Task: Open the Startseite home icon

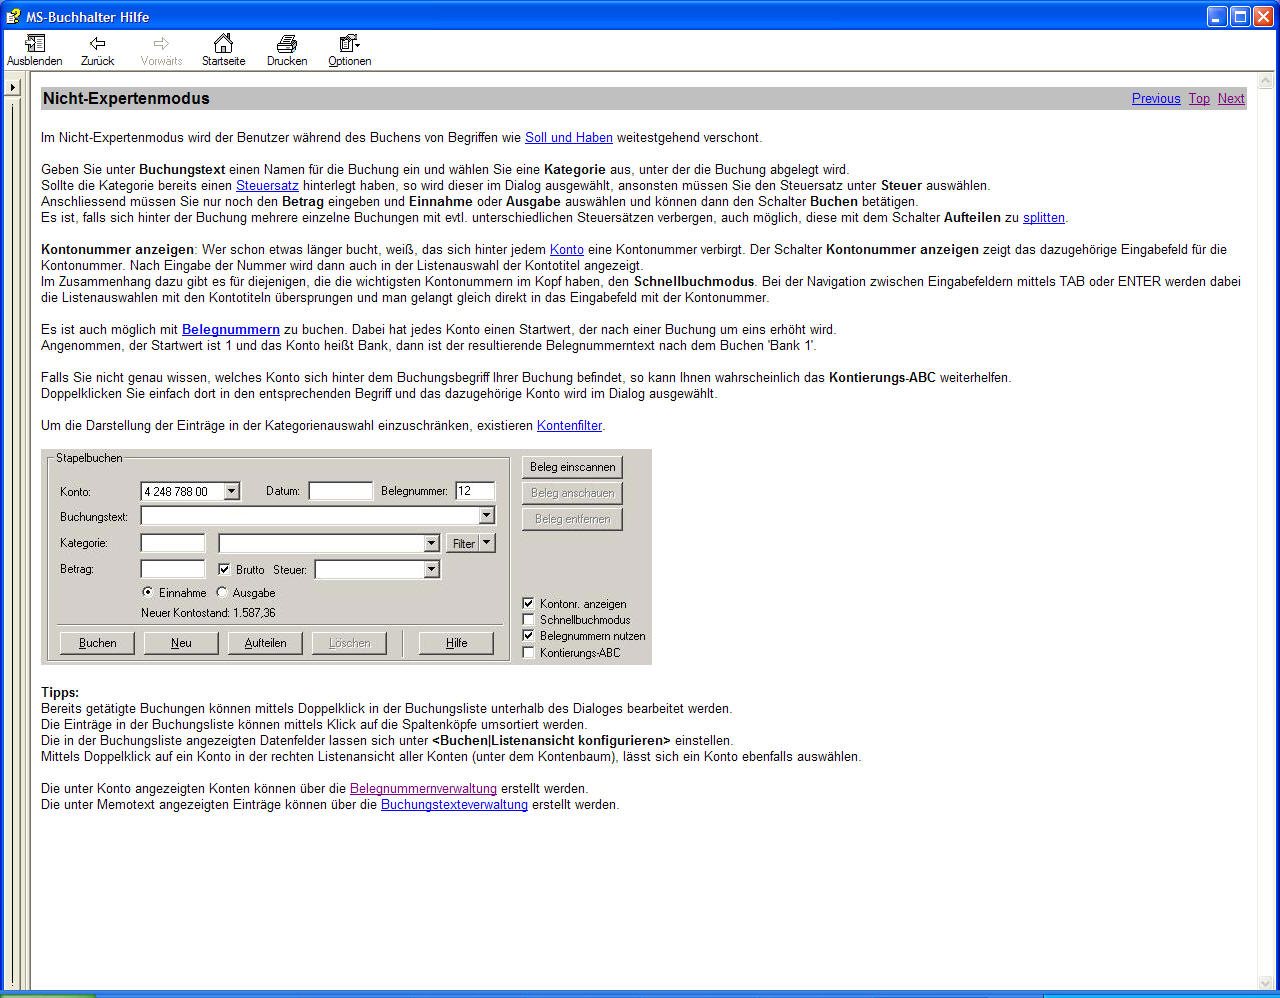Action: click(224, 50)
